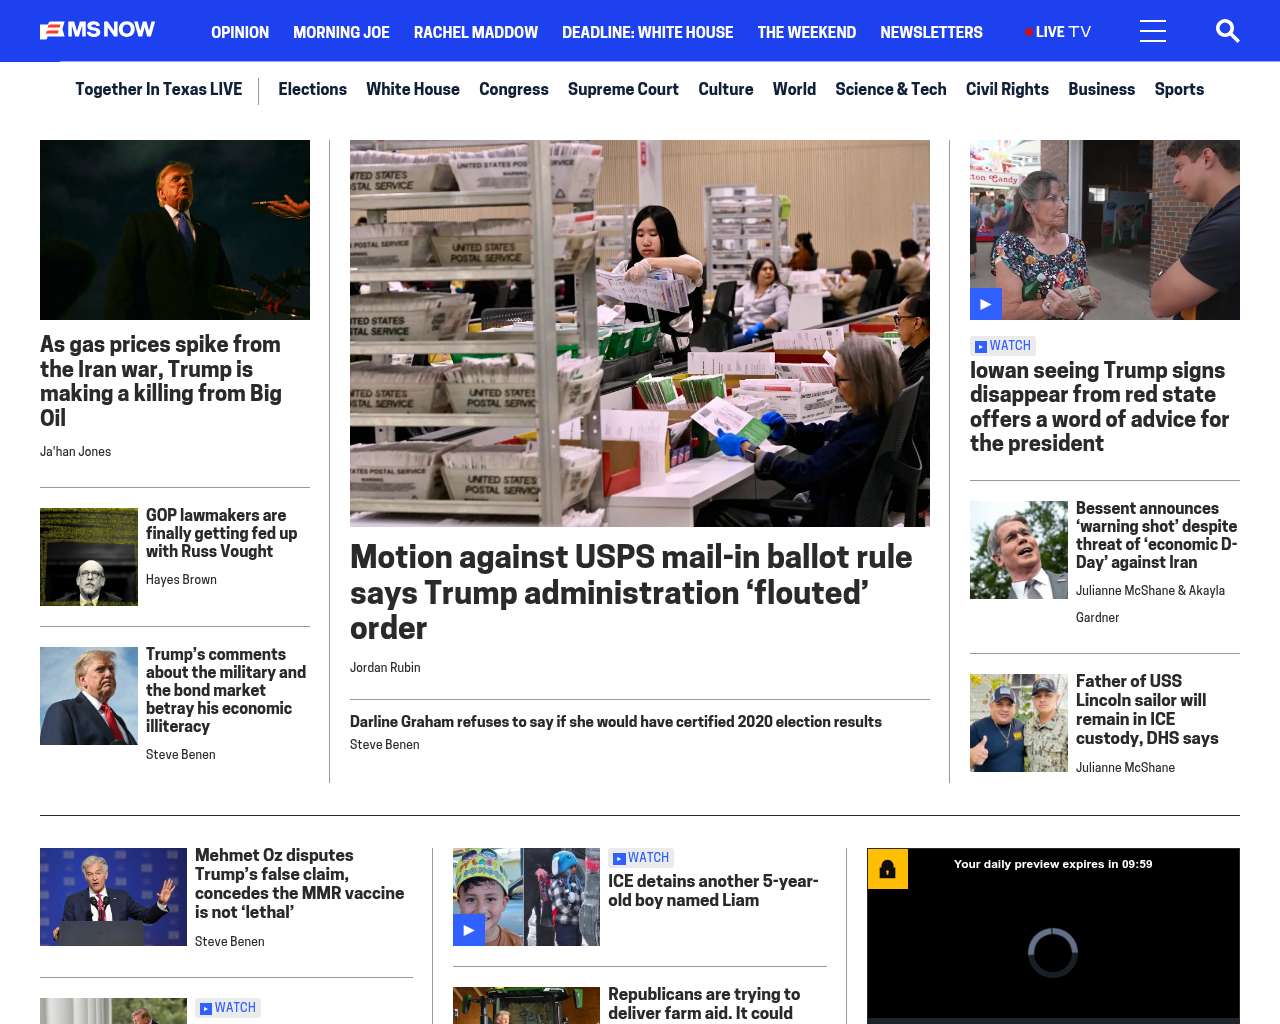Viewport: 1280px width, 1024px height.
Task: Open Steve Benen byline under bond market story
Action: 181,755
